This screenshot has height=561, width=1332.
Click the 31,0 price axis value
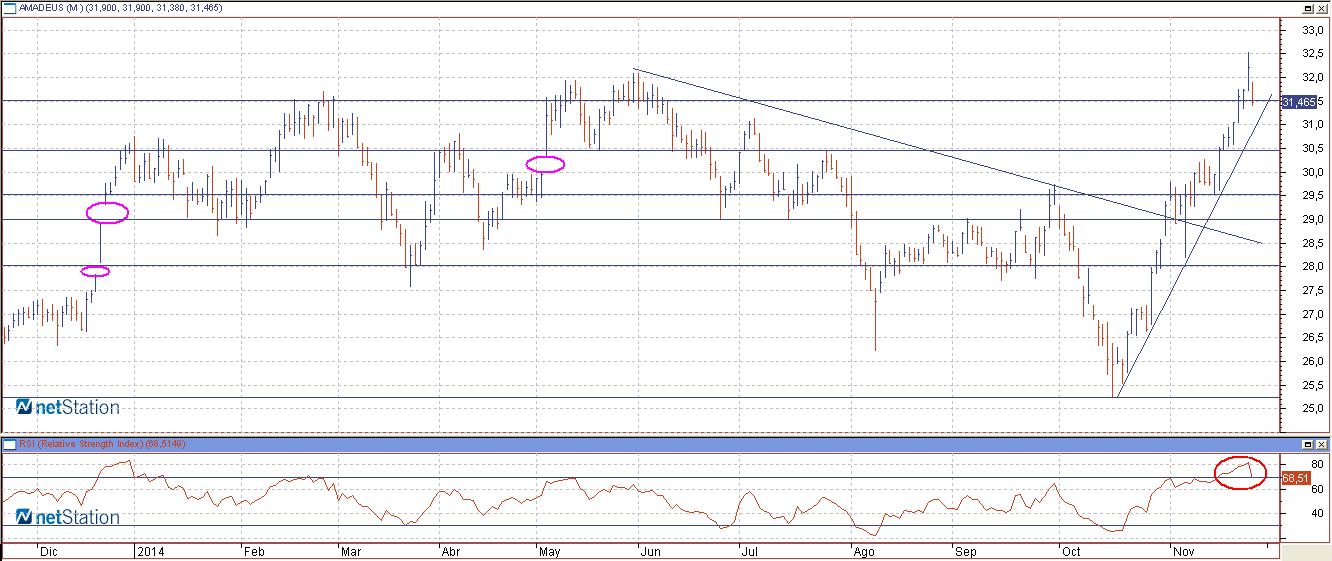(1312, 124)
